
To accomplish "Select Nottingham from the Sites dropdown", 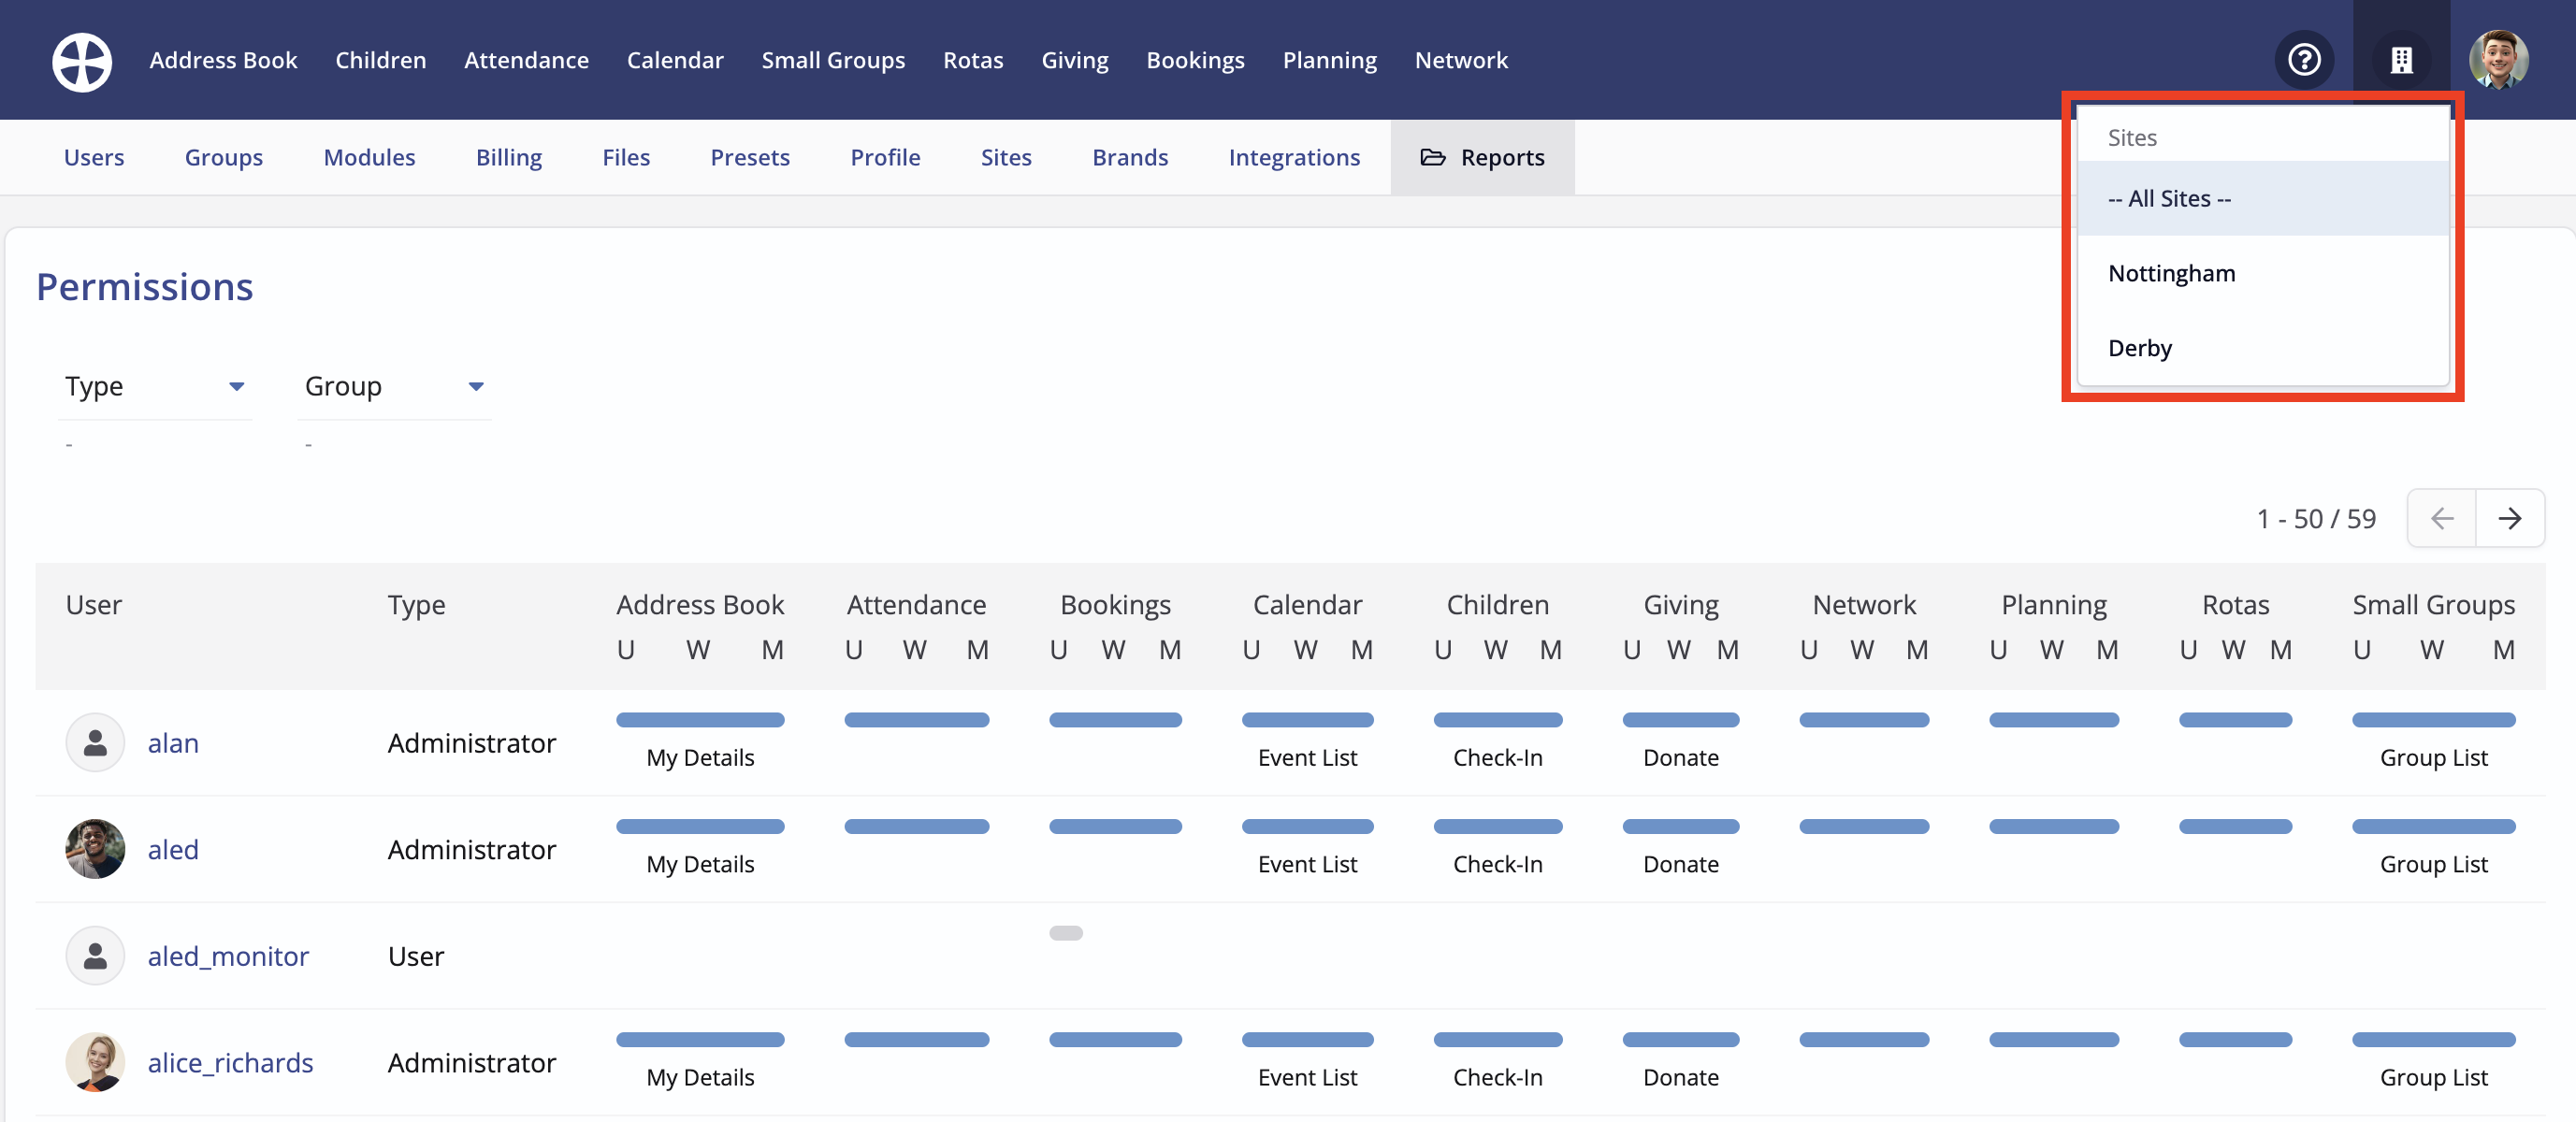I will [x=2171, y=273].
